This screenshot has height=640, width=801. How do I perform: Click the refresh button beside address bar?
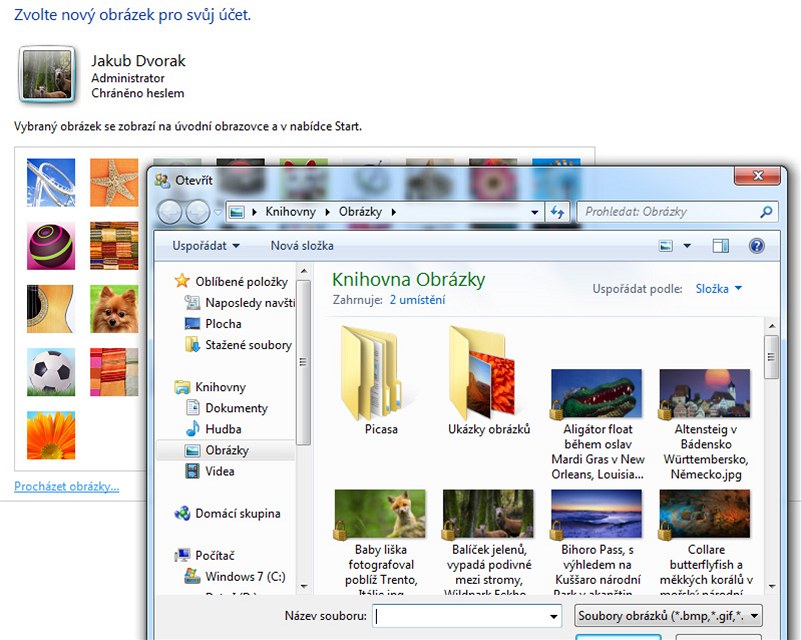tap(558, 212)
